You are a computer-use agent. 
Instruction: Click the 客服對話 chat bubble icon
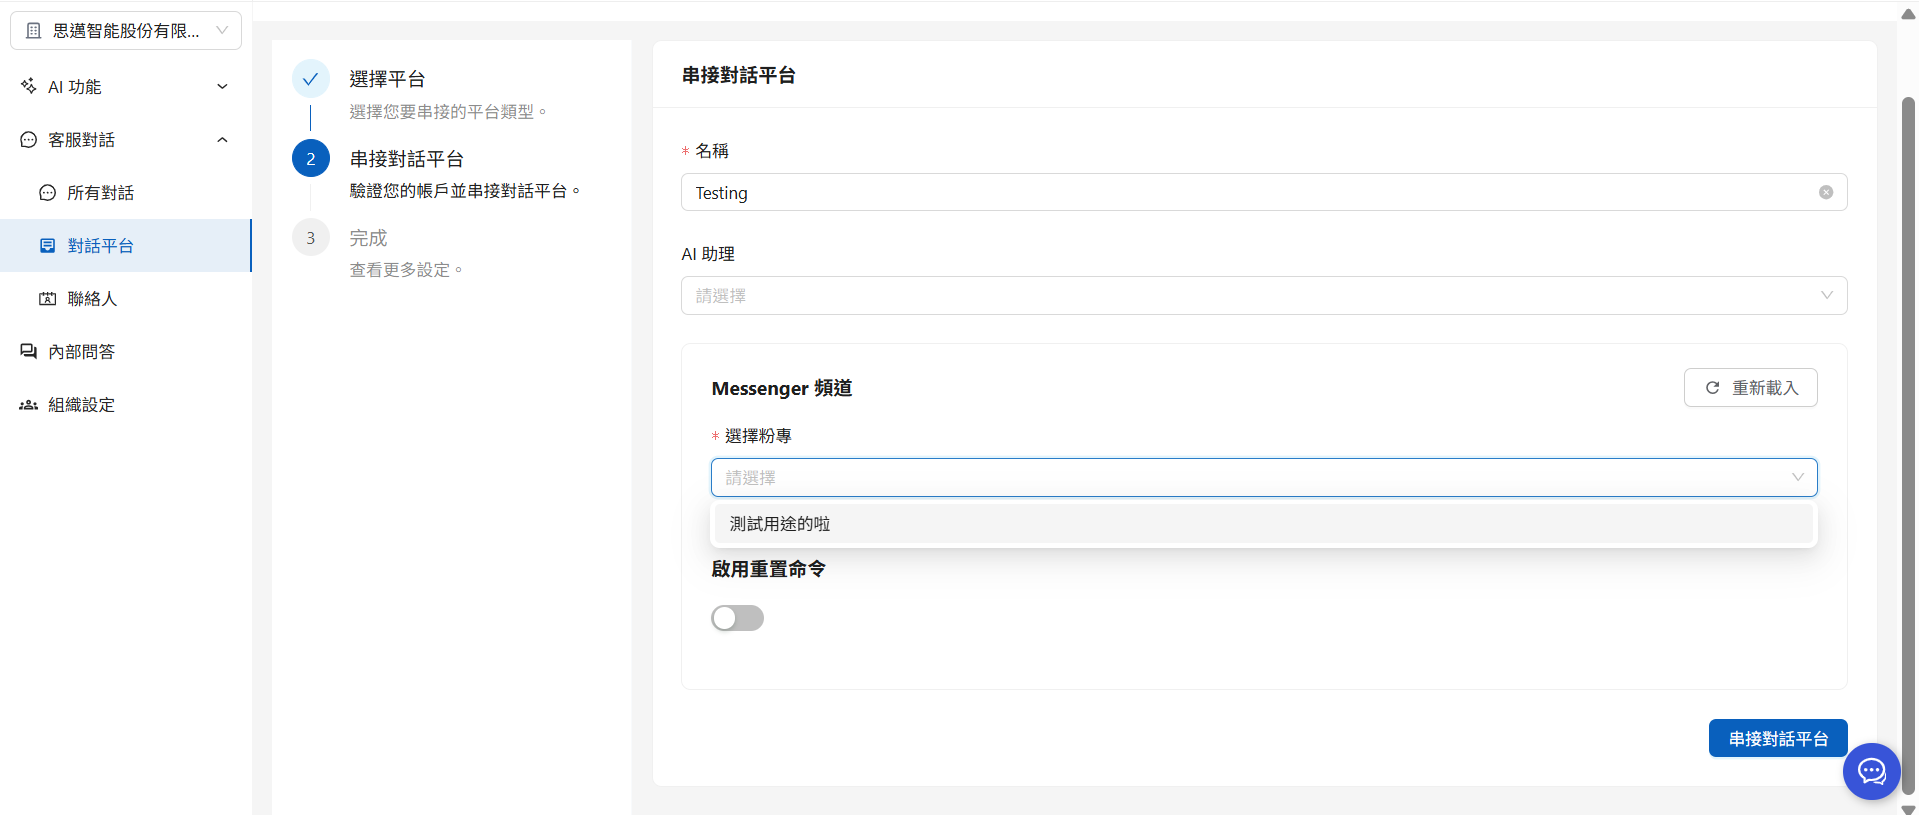coord(29,140)
